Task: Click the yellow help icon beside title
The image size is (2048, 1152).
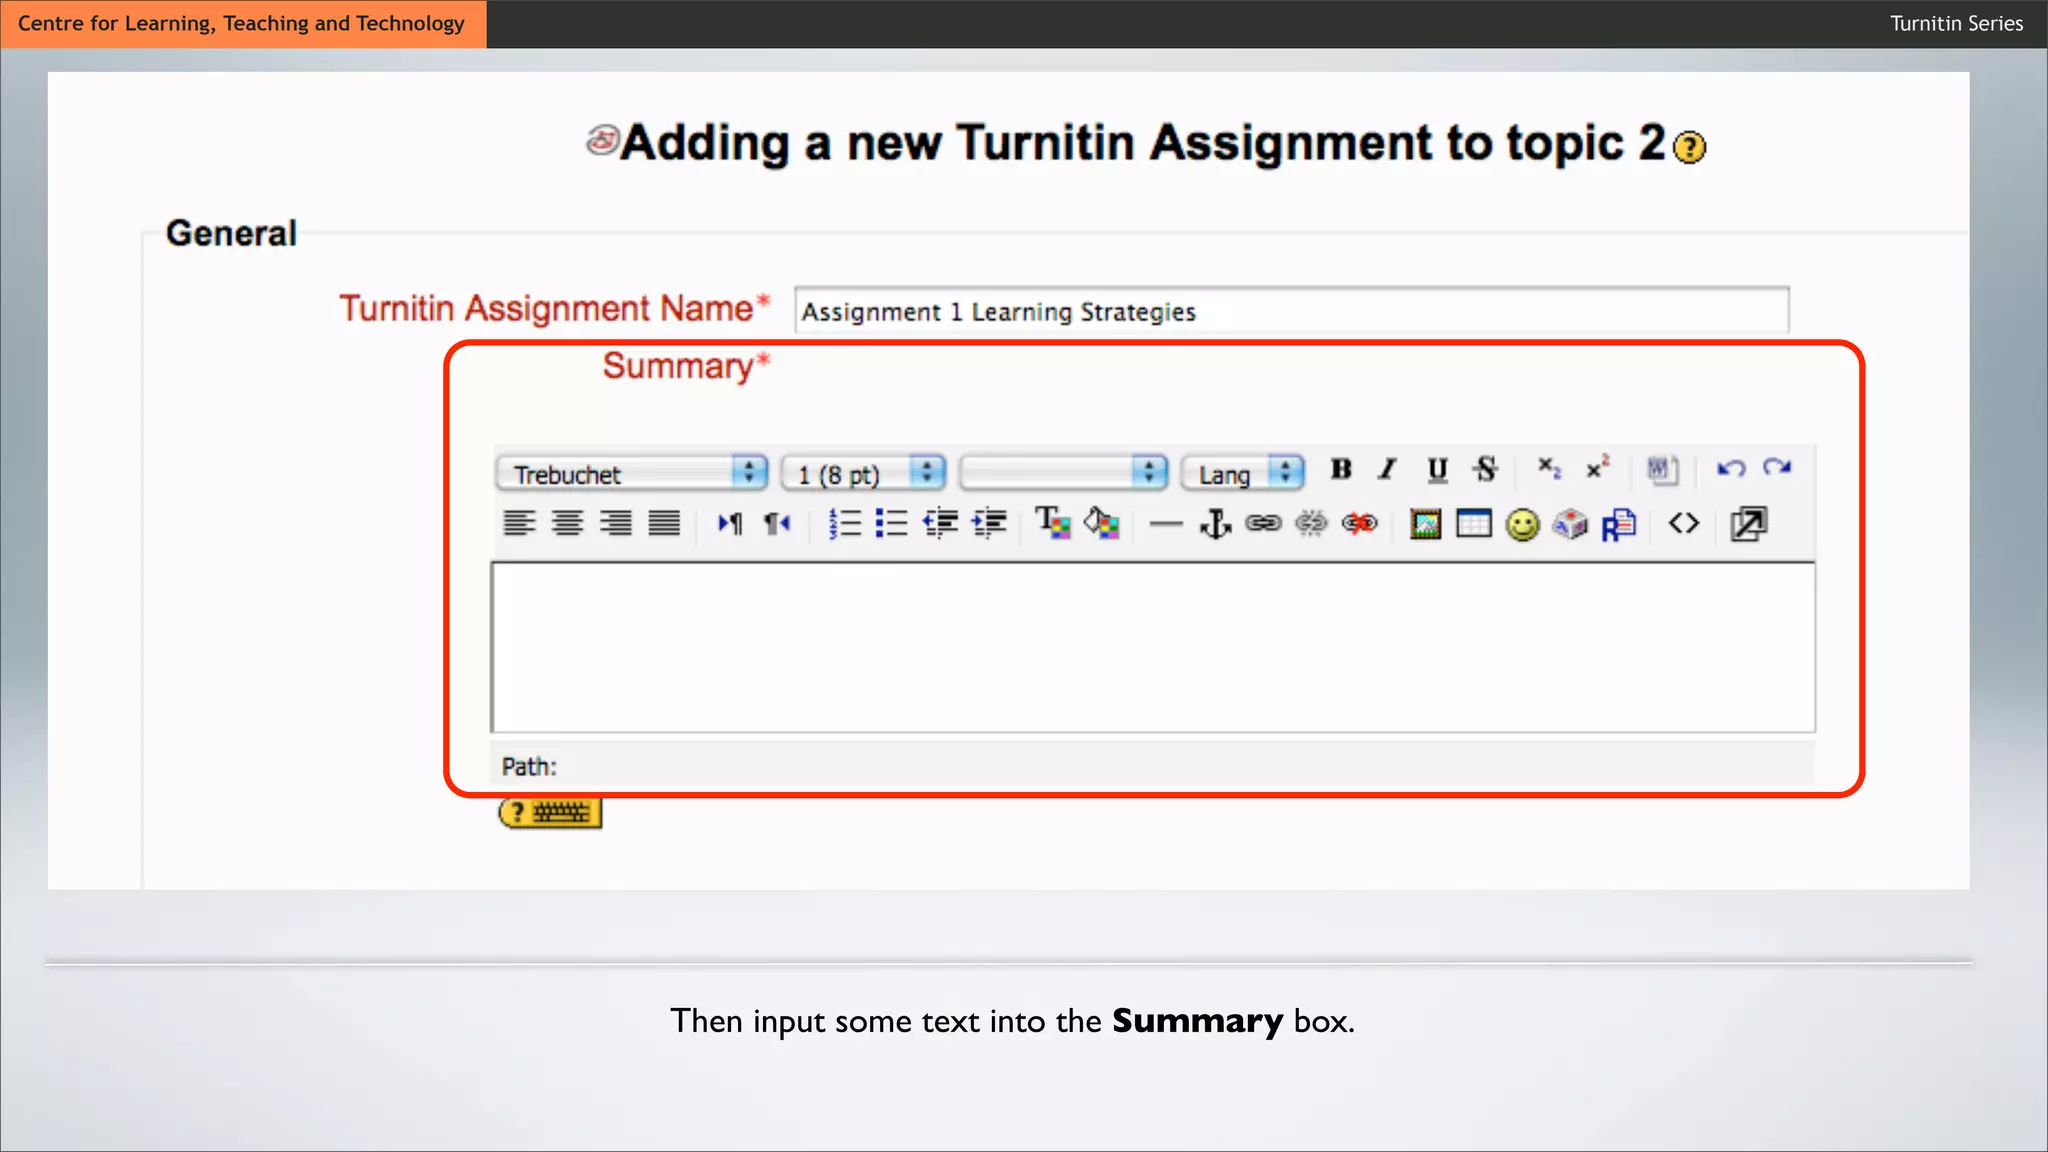Action: point(1690,147)
